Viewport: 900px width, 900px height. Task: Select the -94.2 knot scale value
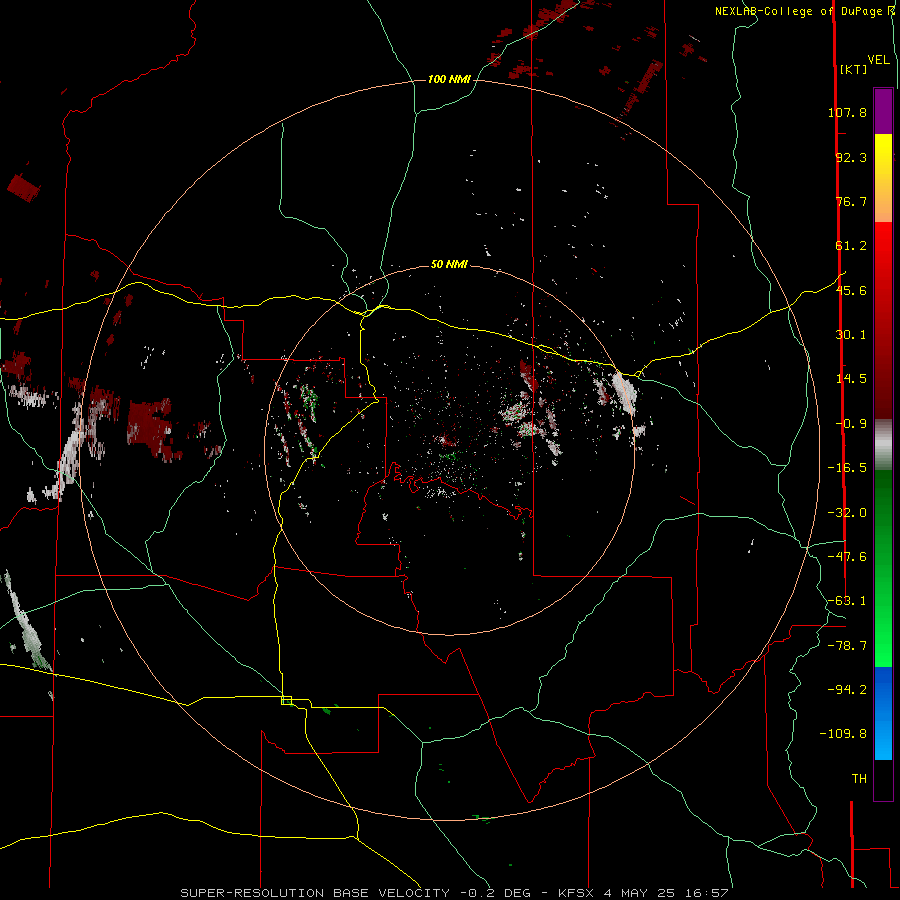847,689
